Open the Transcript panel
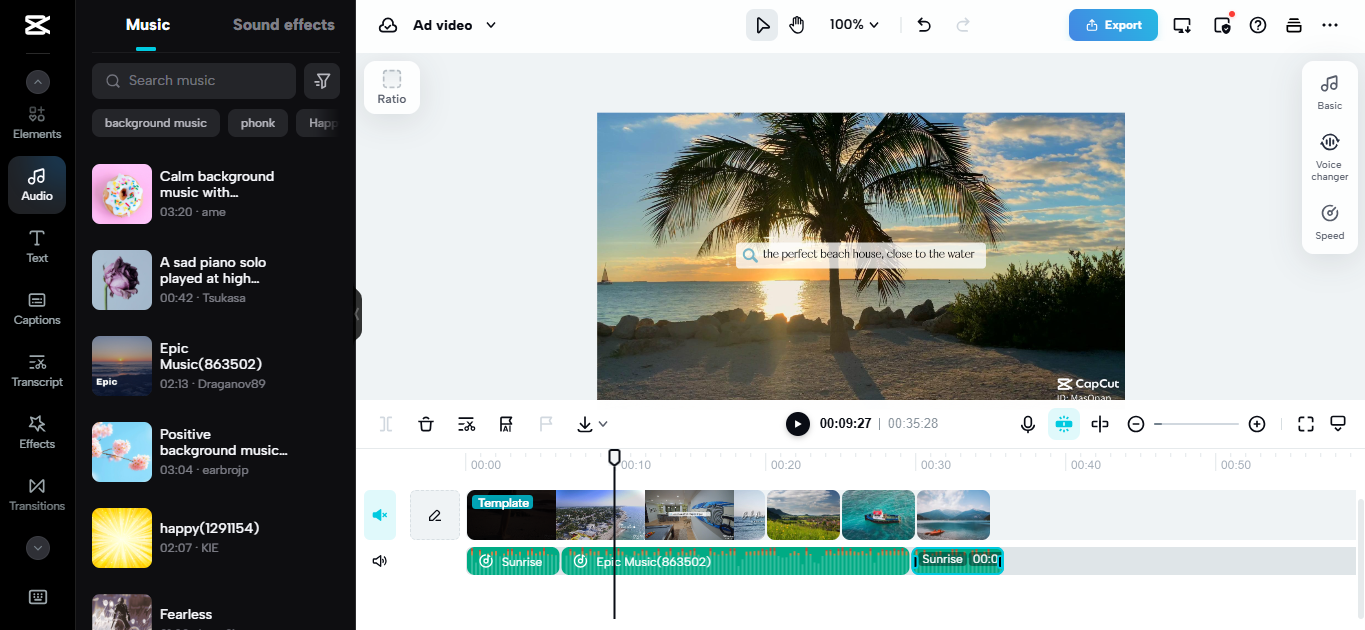Viewport: 1365px width, 630px height. (x=37, y=370)
